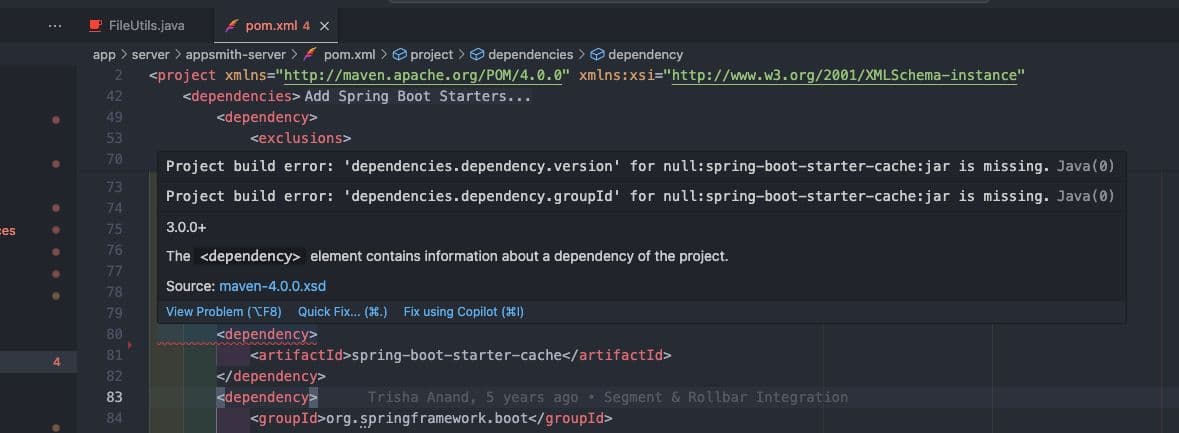
Task: Choose Quick Fix in the hover popup
Action: [x=342, y=312]
